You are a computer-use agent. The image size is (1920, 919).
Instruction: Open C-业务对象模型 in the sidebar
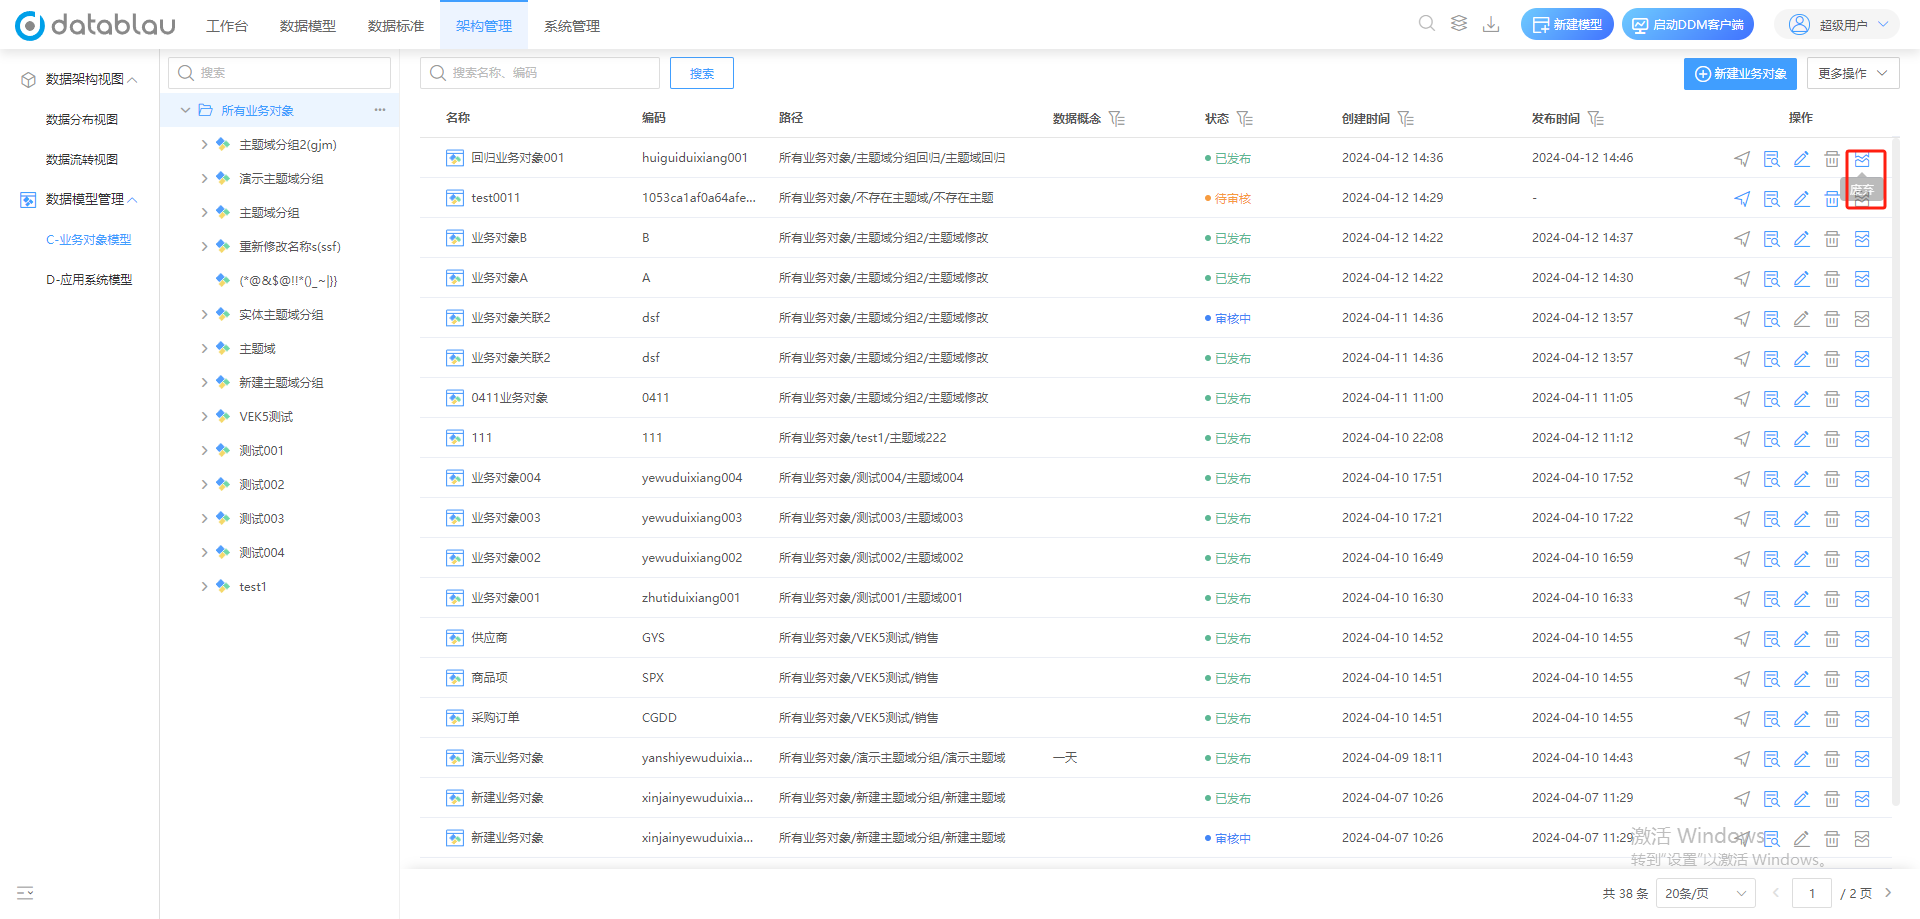pyautogui.click(x=89, y=240)
